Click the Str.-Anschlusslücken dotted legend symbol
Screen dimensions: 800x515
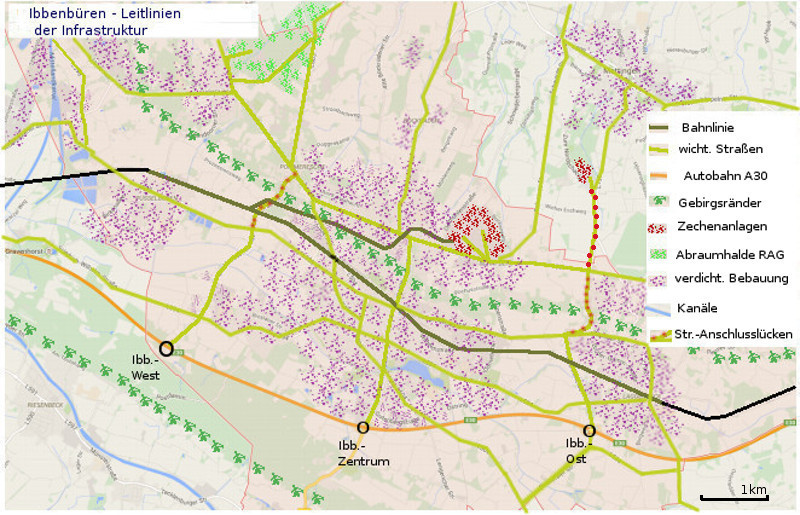pyautogui.click(x=660, y=334)
